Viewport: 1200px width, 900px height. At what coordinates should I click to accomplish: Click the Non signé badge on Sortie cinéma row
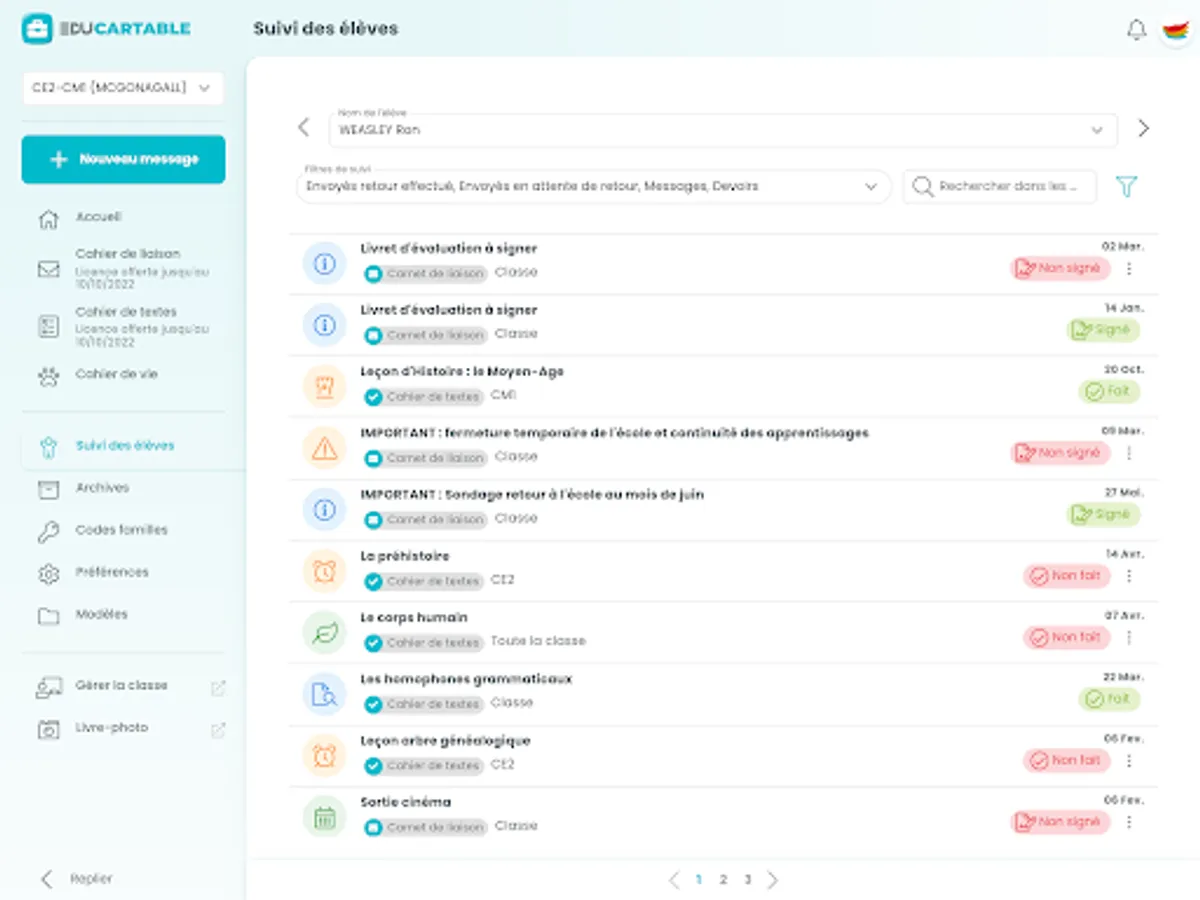(x=1060, y=822)
